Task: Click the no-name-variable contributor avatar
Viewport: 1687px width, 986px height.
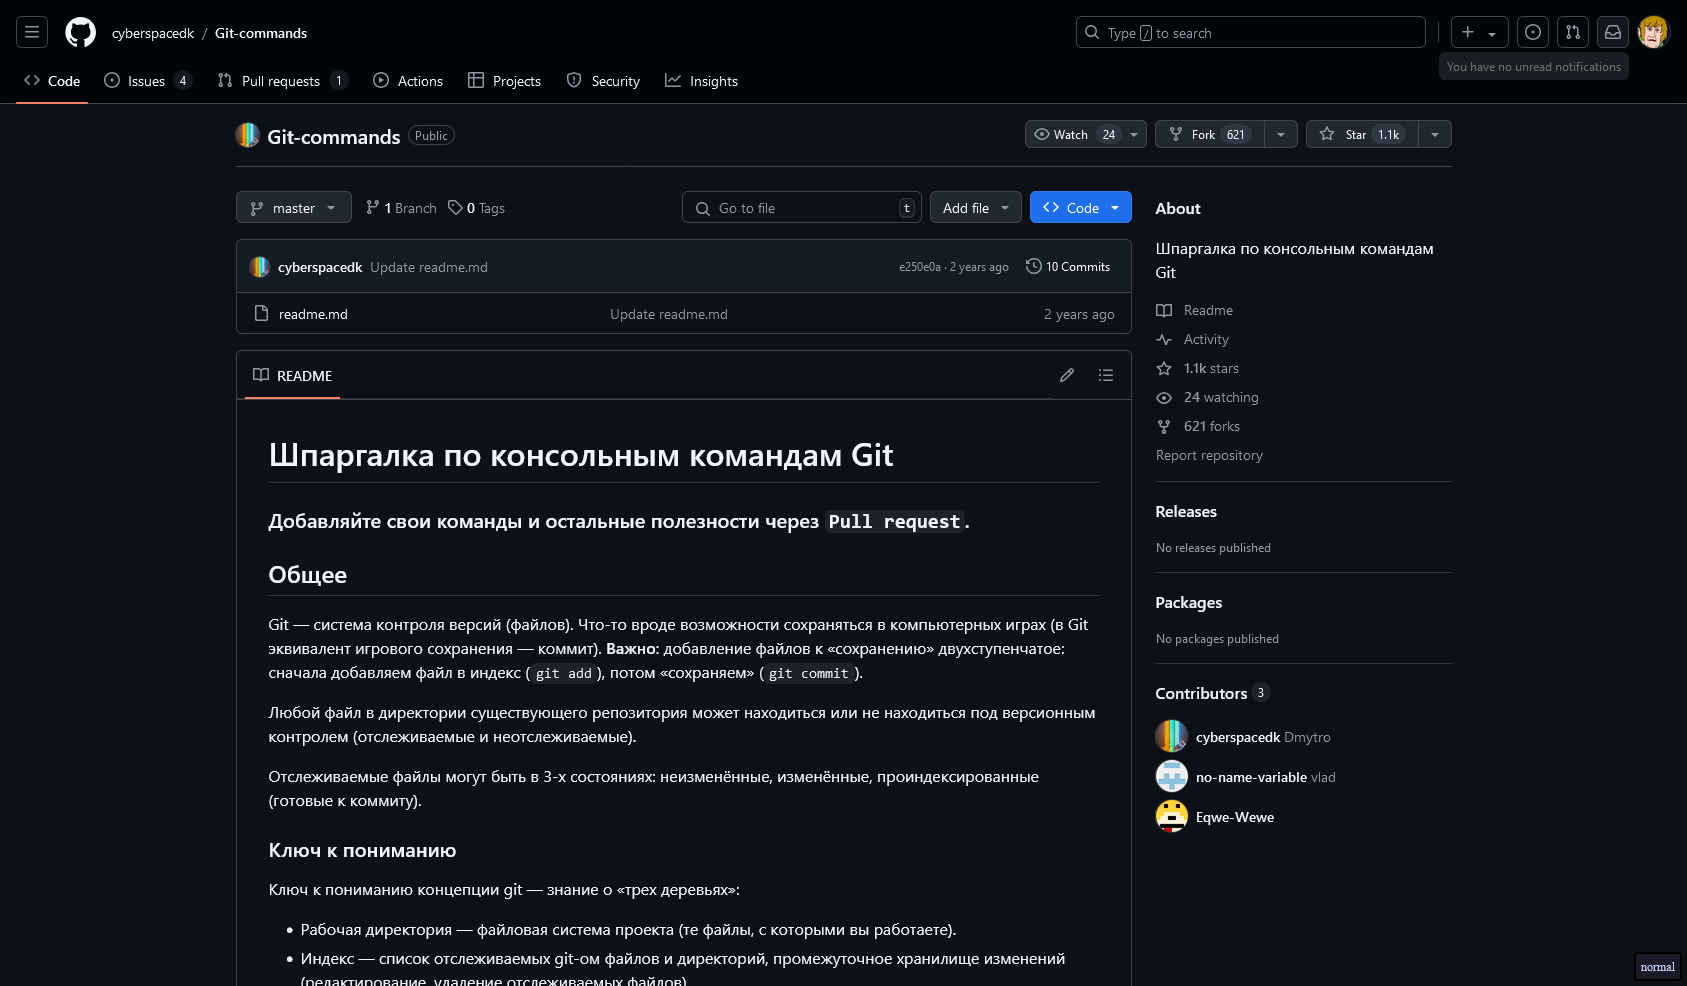Action: point(1172,776)
